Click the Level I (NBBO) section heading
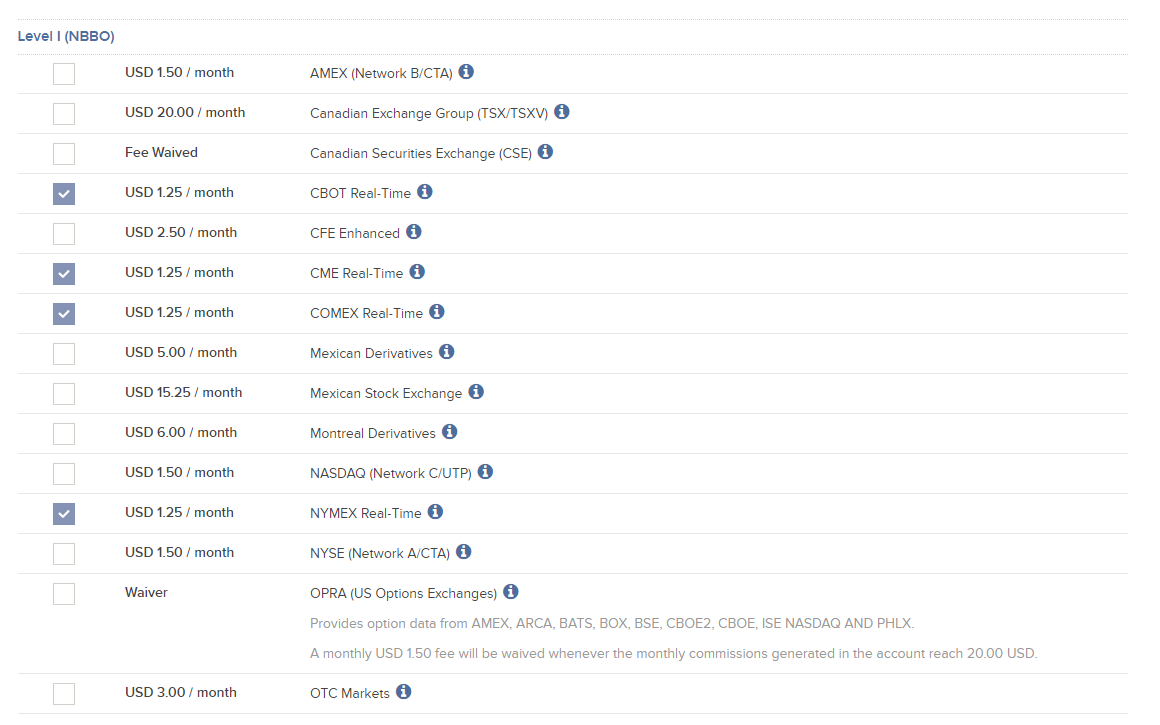1160x725 pixels. tap(66, 36)
